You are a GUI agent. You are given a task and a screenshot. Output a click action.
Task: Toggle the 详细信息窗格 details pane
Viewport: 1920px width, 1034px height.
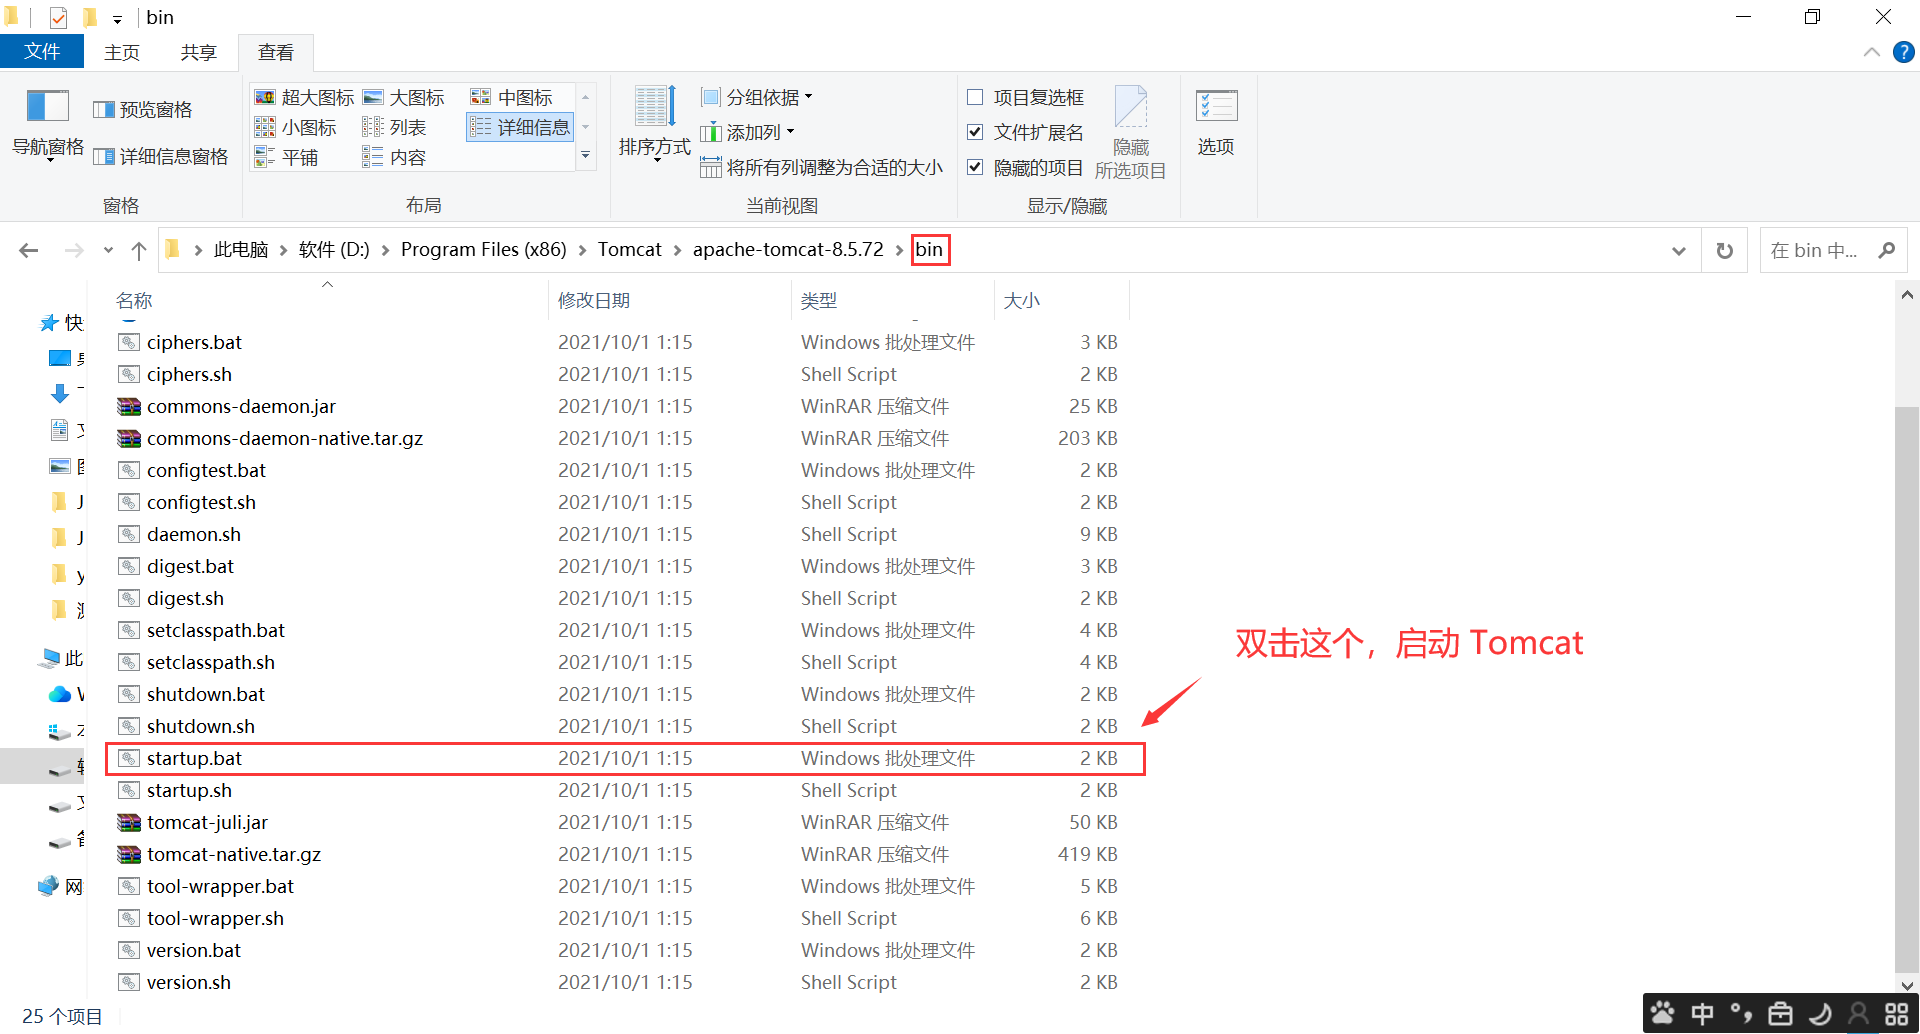point(161,157)
